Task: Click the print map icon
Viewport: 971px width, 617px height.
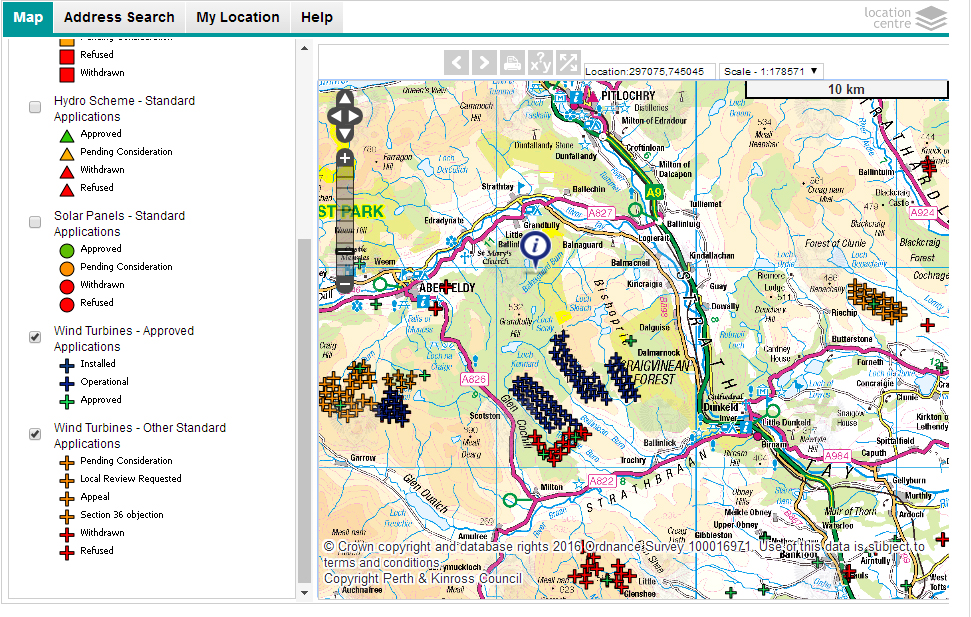Action: tap(513, 63)
